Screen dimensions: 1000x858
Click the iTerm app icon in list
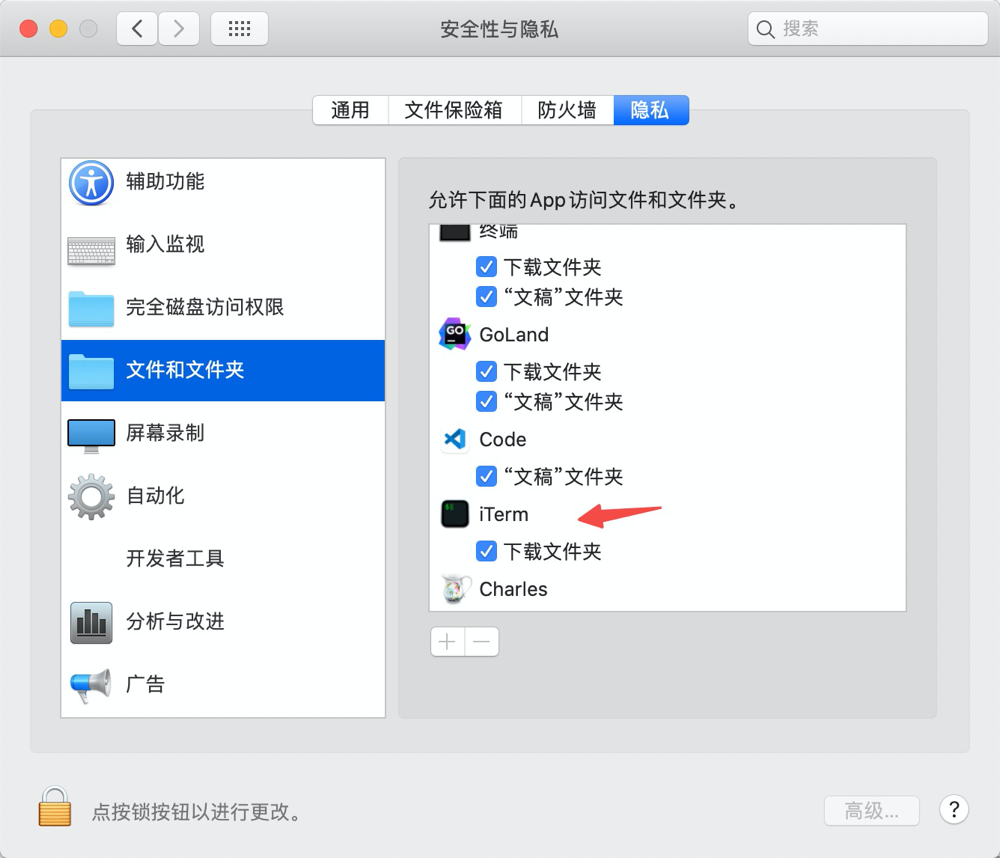454,515
